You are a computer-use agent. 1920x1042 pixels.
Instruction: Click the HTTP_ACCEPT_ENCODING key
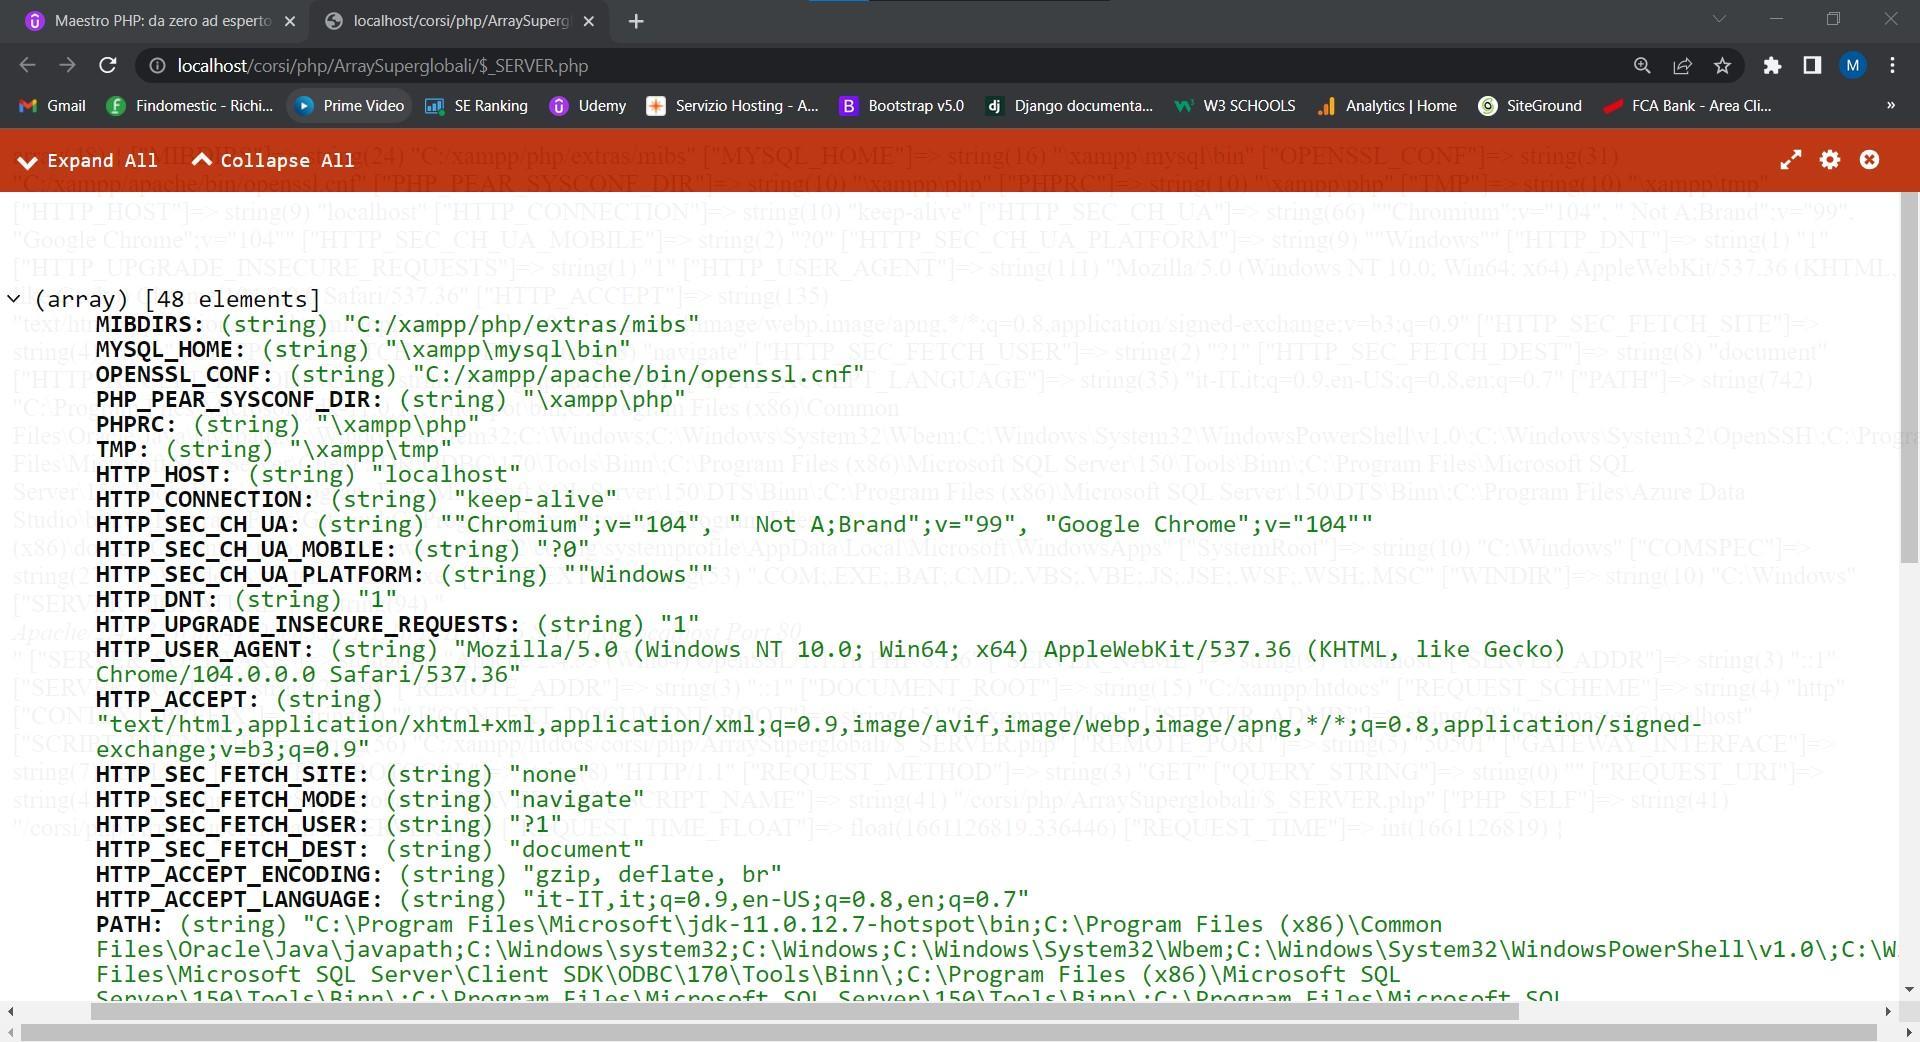click(239, 874)
